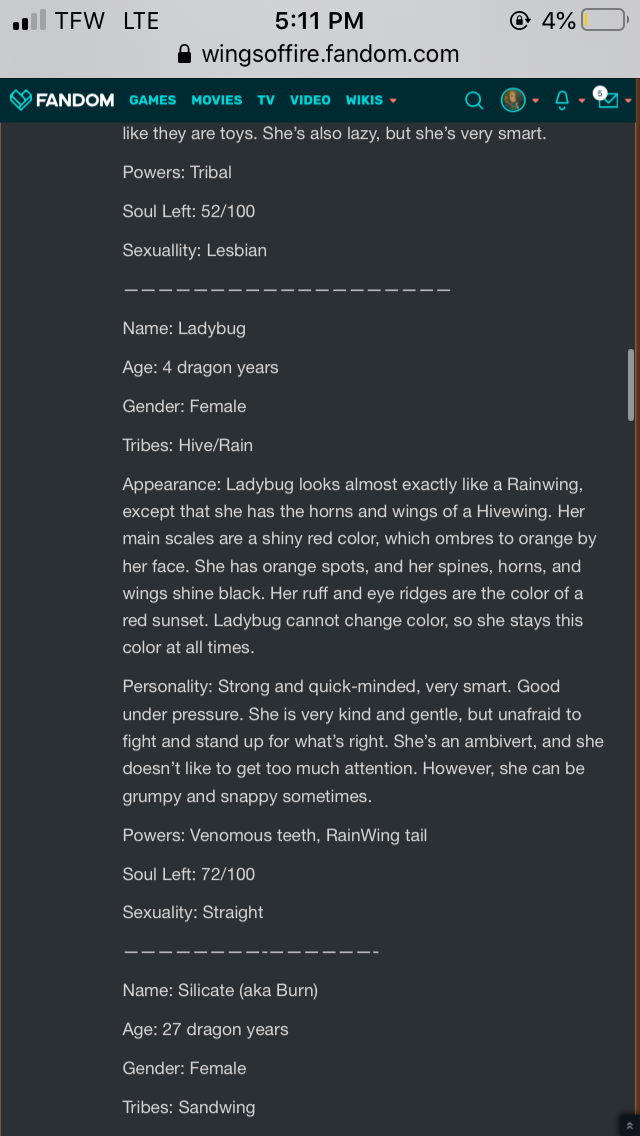Open the user avatar profile
Image resolution: width=640 pixels, height=1136 pixels.
[x=513, y=100]
